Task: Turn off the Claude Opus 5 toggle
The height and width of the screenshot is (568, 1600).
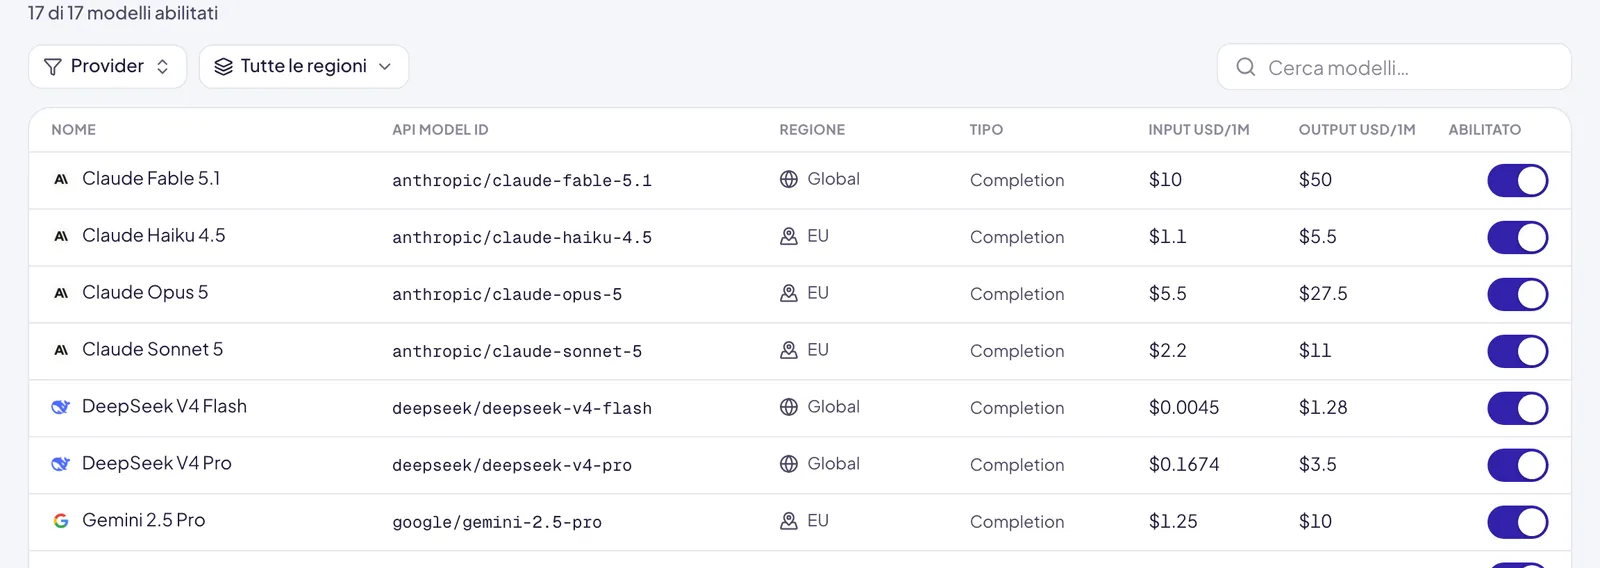Action: (1518, 295)
